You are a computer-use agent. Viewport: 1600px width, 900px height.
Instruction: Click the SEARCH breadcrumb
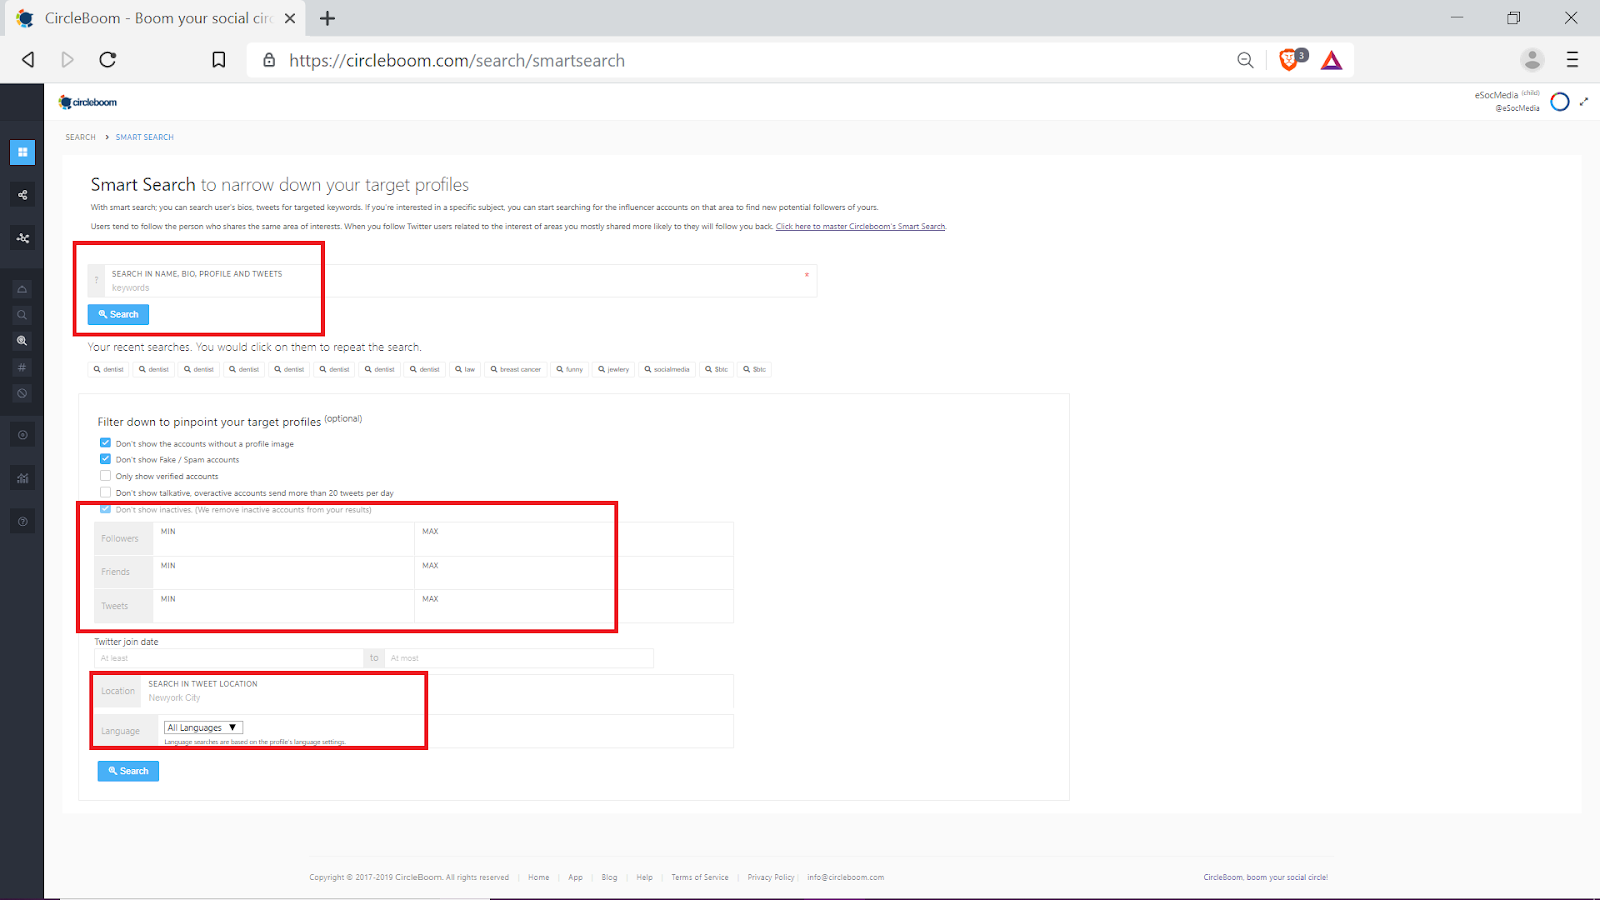pyautogui.click(x=81, y=137)
